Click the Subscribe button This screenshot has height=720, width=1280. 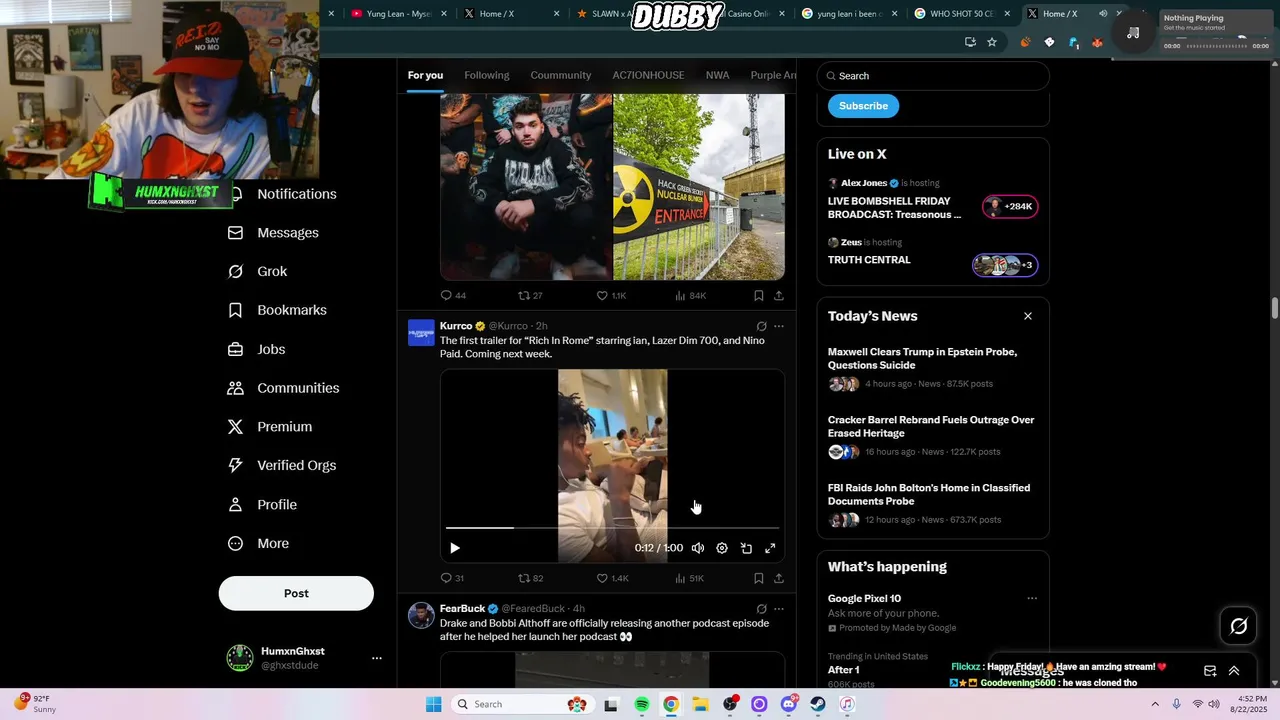(x=863, y=106)
